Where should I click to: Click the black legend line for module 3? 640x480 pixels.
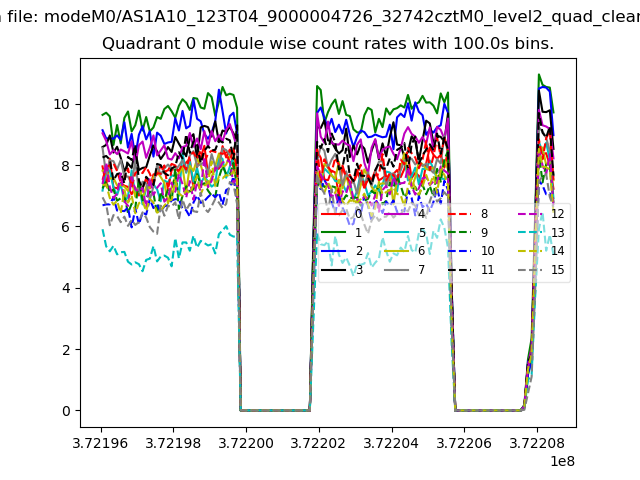[x=334, y=270]
